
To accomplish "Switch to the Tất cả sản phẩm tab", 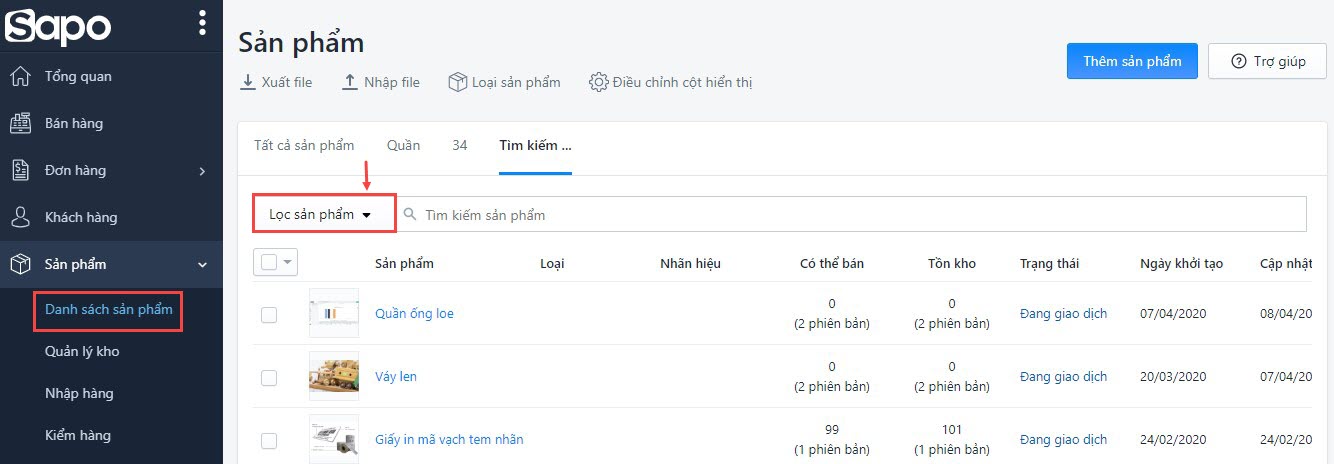I will (304, 145).
